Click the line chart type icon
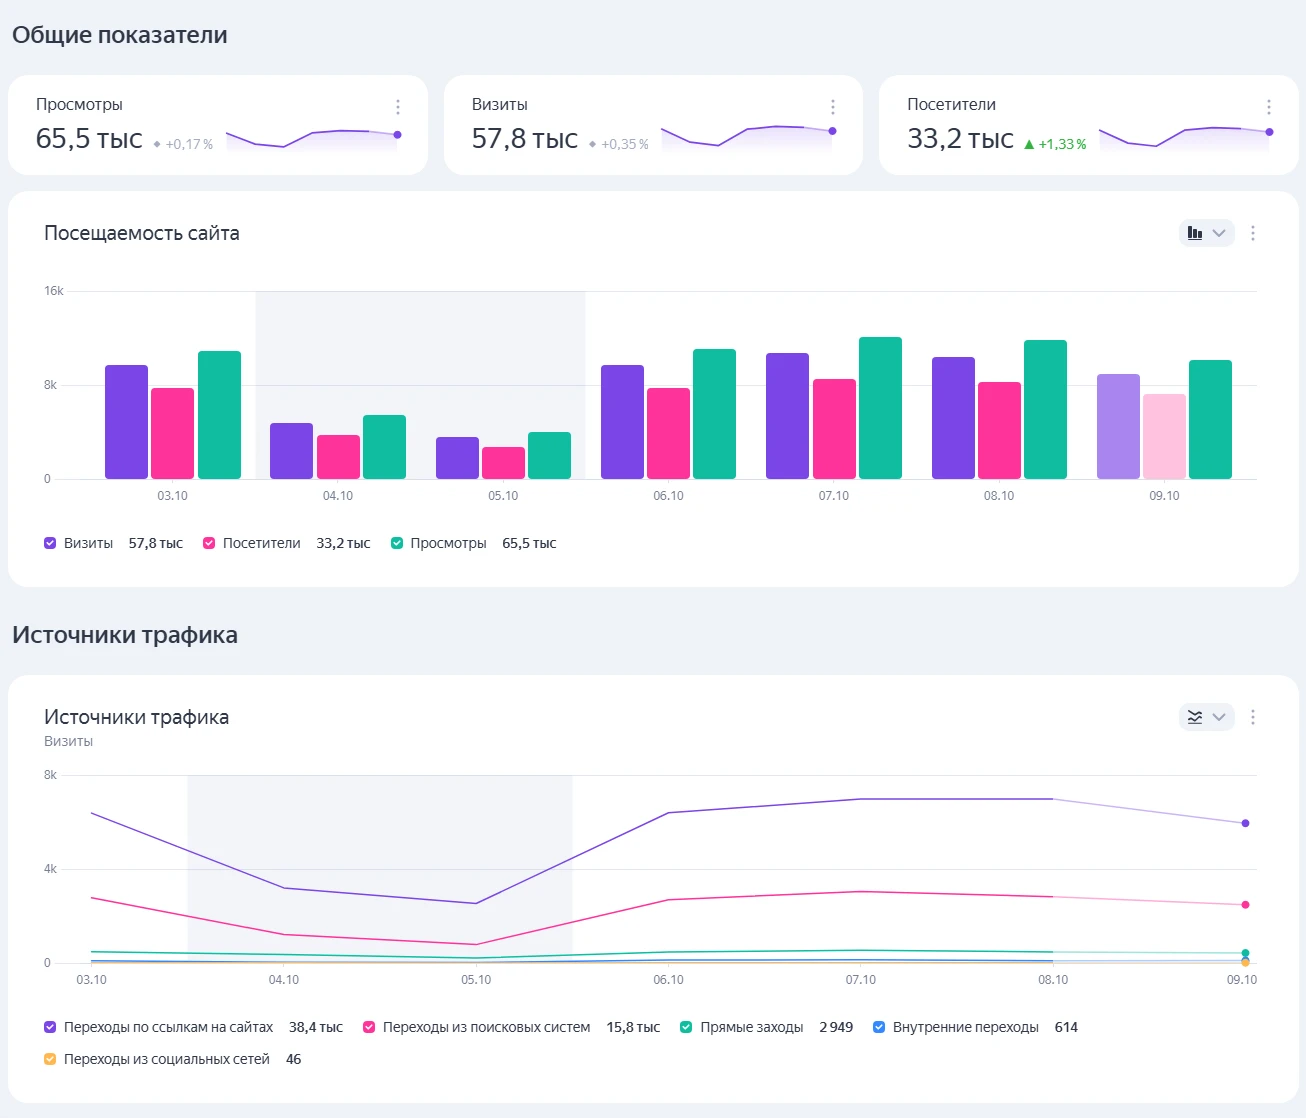Screen dimensions: 1306x1118 1195,717
